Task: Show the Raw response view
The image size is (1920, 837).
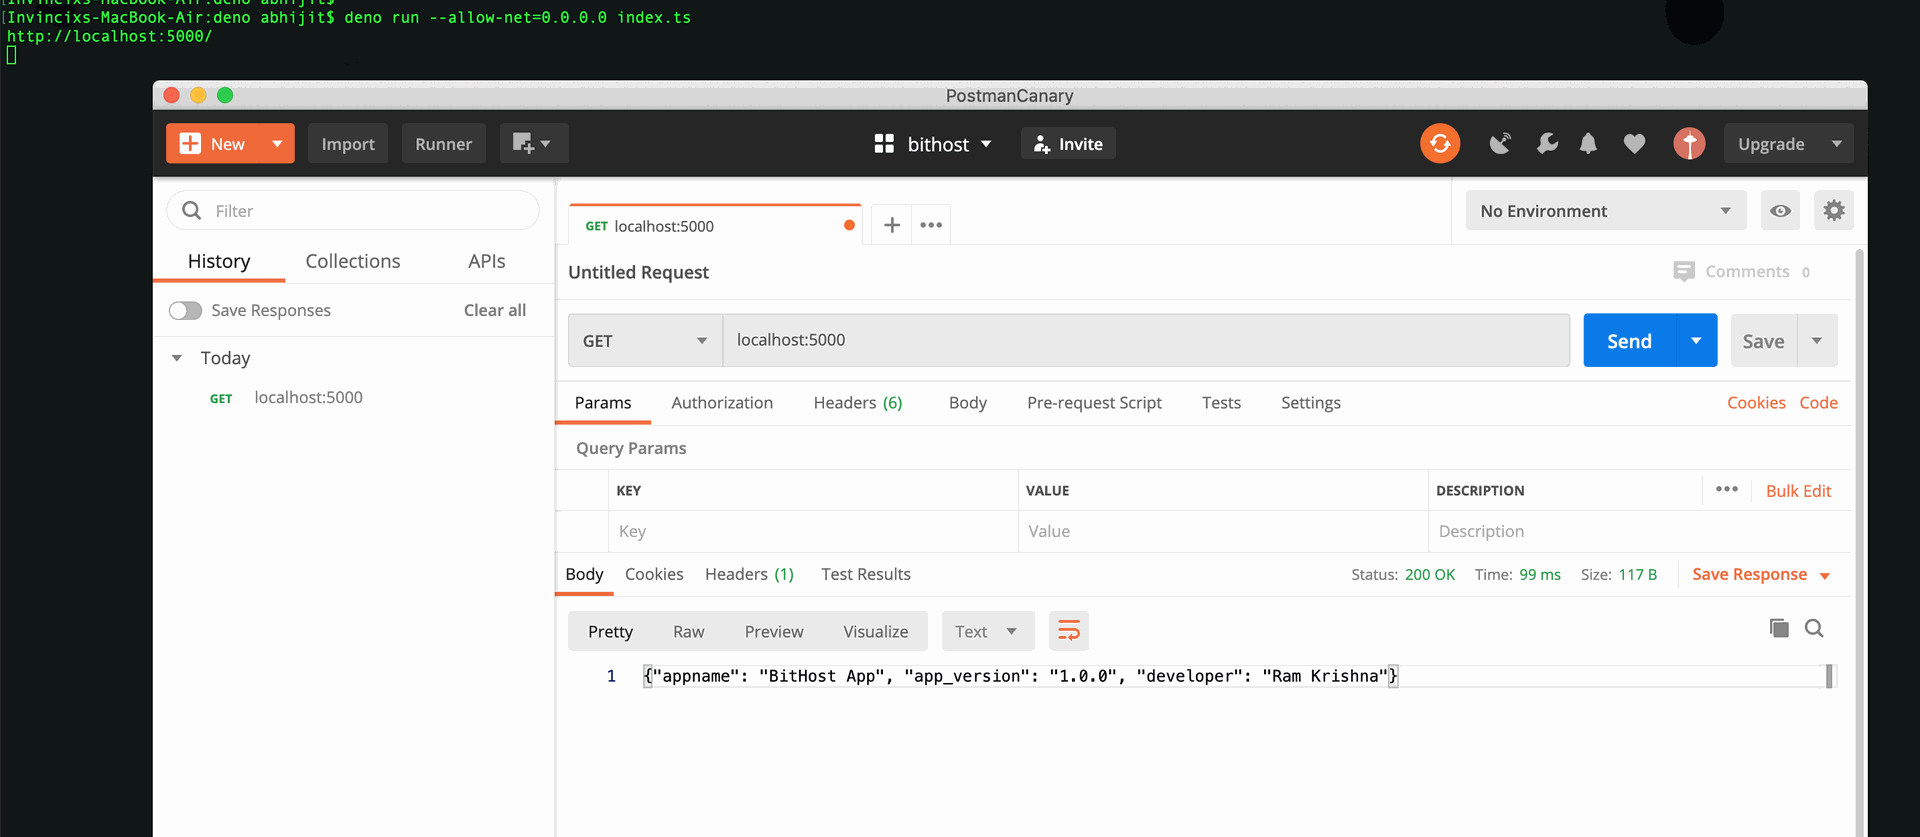Action: (688, 632)
